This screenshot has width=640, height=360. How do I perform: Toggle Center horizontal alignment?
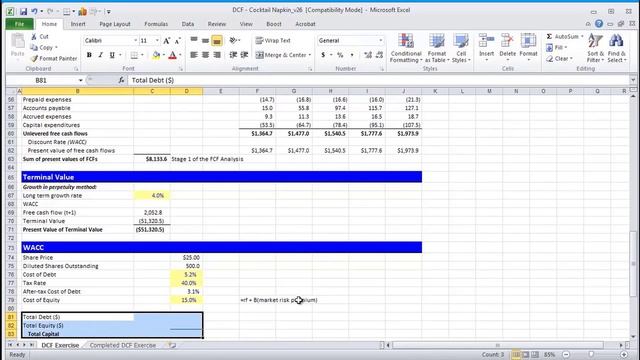205,55
